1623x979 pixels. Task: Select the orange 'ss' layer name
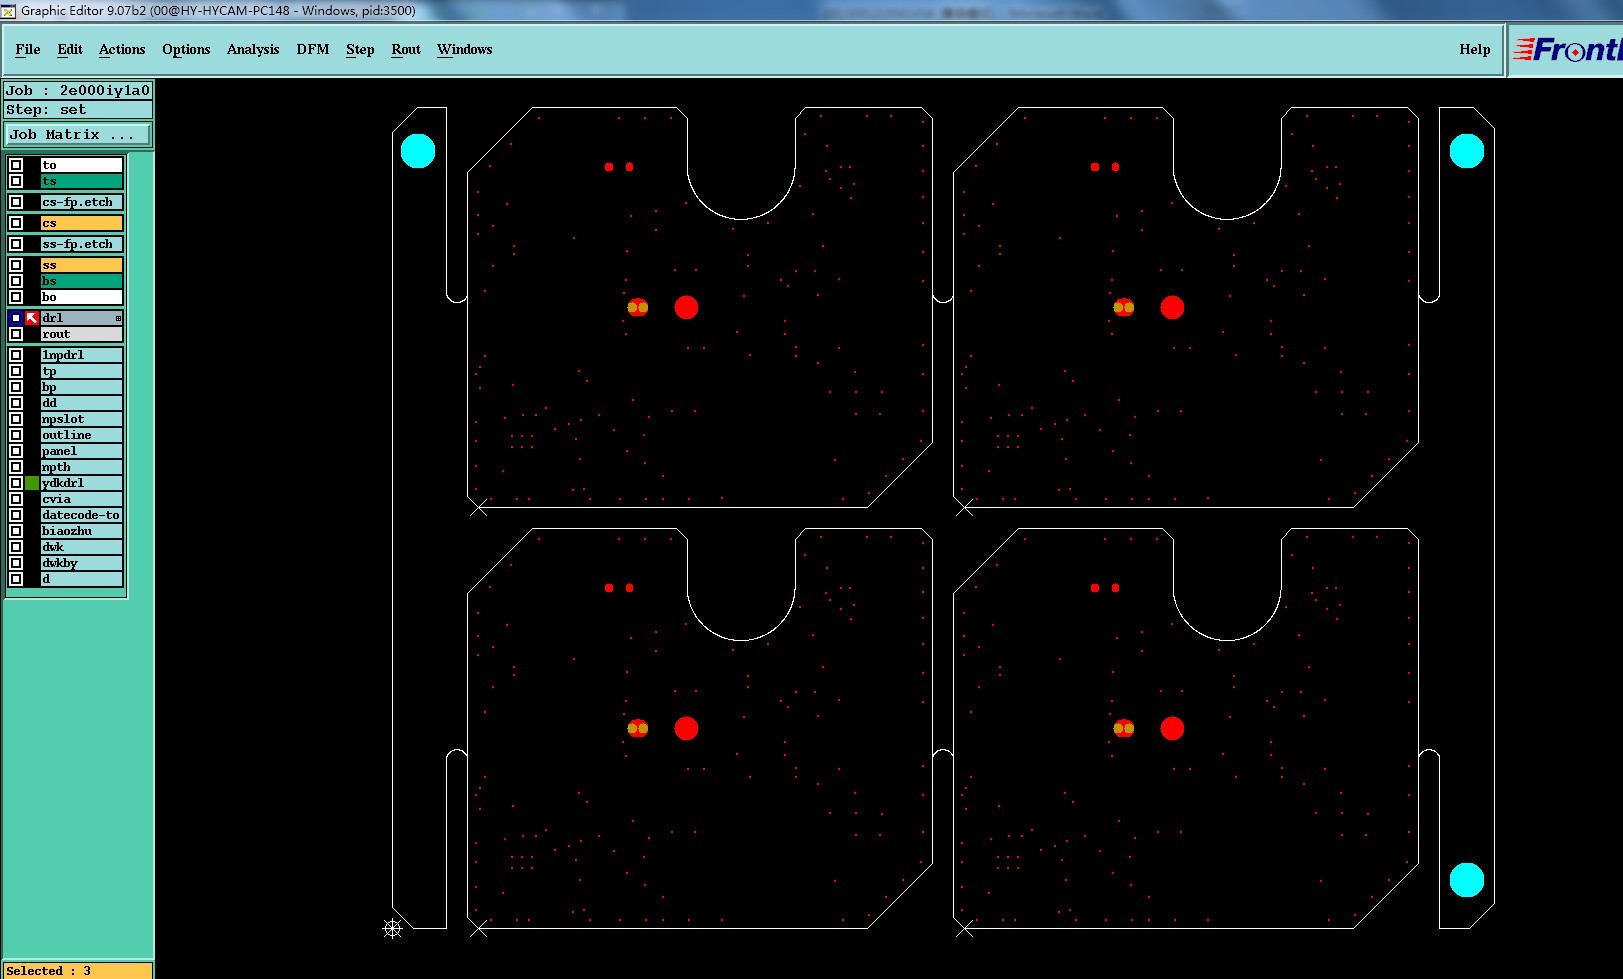click(82, 265)
